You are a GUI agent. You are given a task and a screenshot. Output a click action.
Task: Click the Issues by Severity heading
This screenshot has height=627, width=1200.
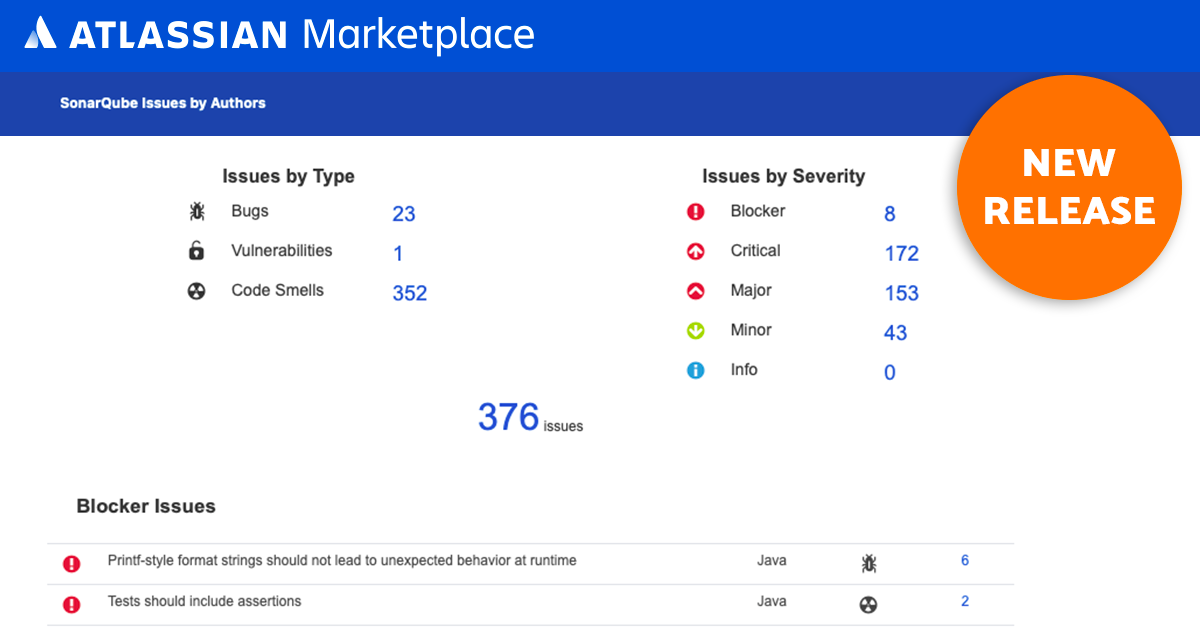[783, 177]
